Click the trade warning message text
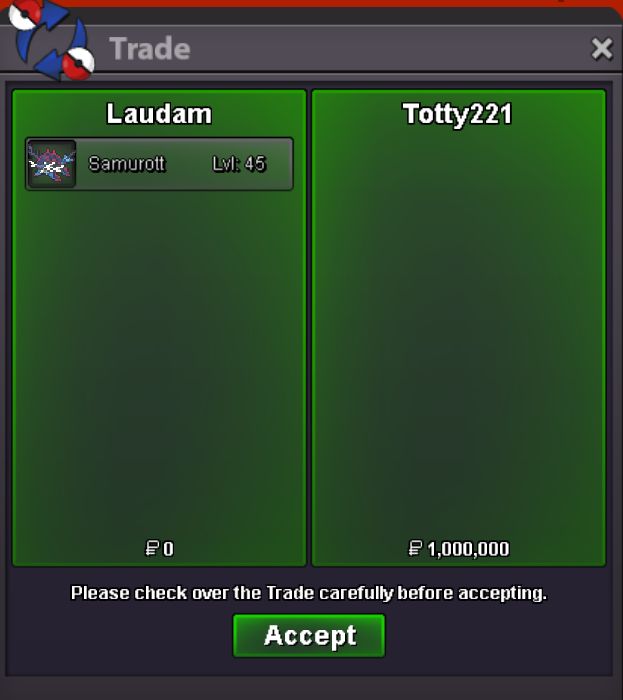 [309, 593]
